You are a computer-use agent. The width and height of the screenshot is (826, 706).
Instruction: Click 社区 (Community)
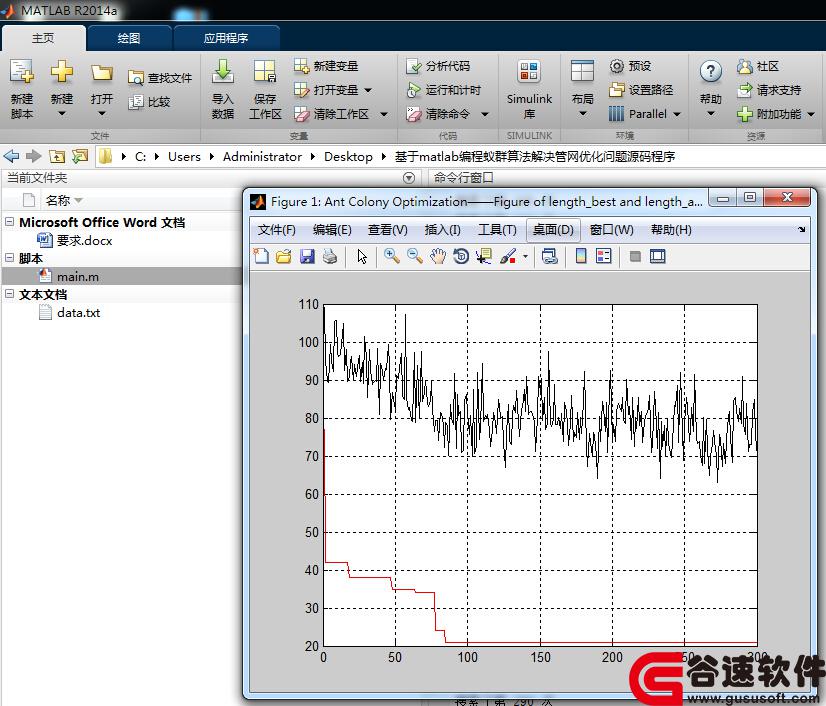click(758, 66)
